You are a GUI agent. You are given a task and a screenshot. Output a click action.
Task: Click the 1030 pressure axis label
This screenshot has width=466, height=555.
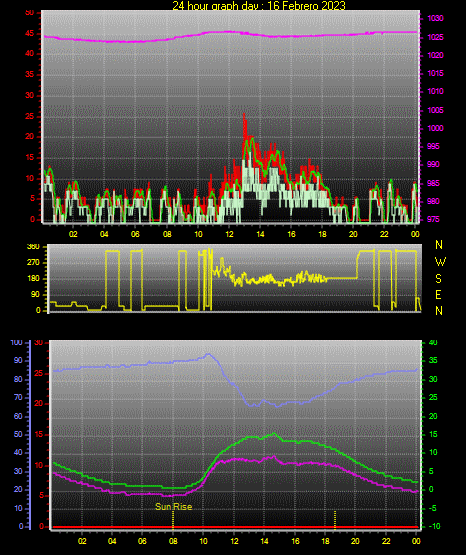coord(435,18)
